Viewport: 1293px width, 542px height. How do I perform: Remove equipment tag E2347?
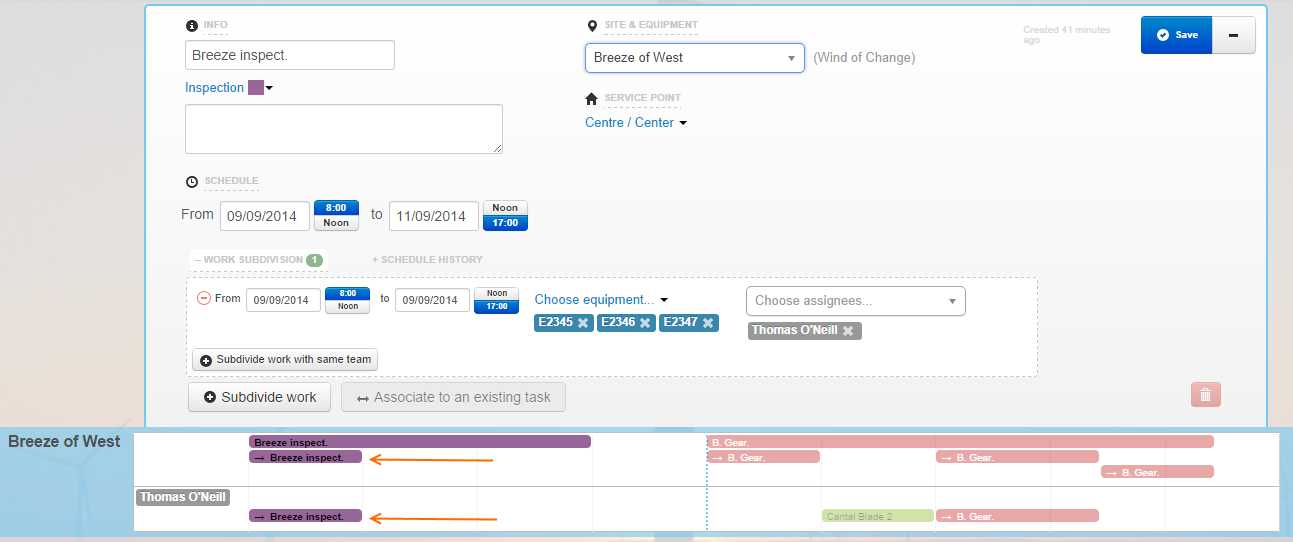pos(708,323)
